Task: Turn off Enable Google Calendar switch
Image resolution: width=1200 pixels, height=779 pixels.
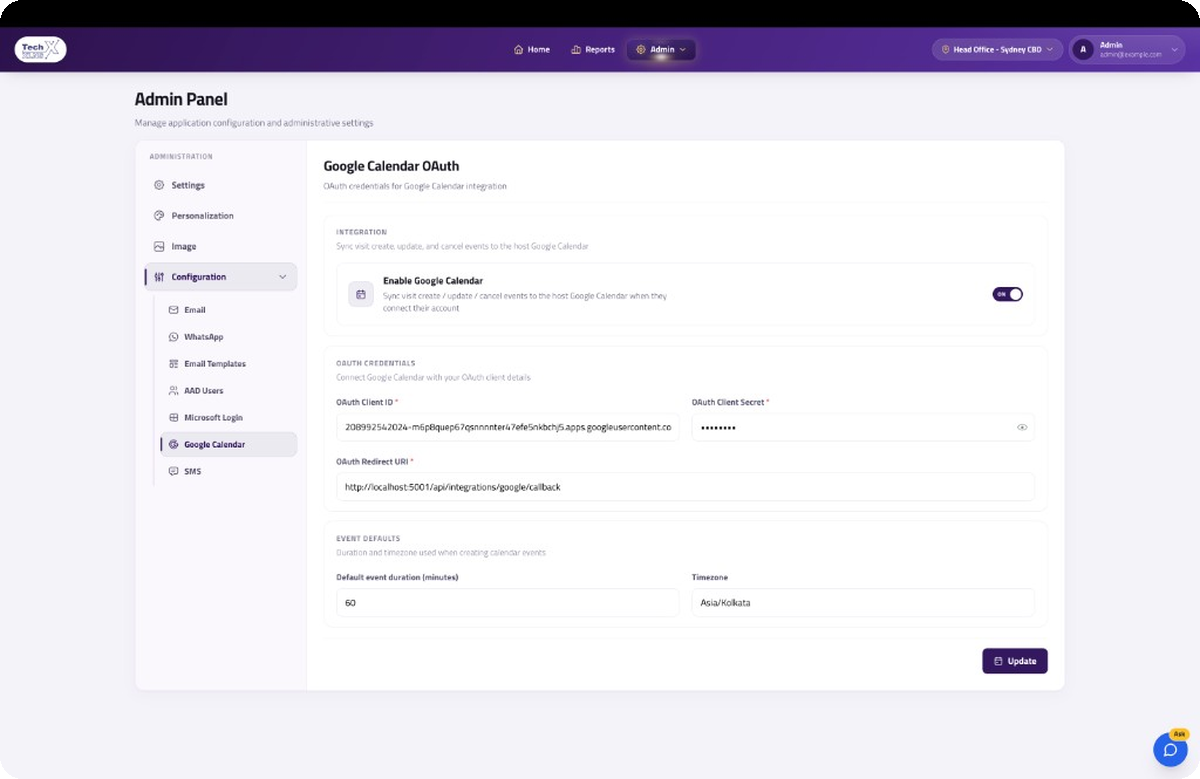Action: click(1007, 294)
